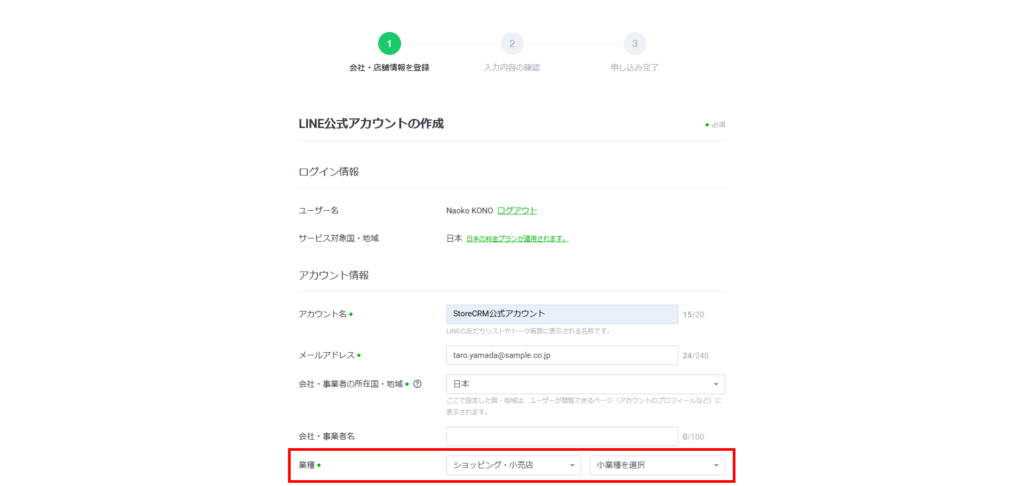This screenshot has width=1024, height=486.
Task: Expand the 日本 country dropdown
Action: click(585, 384)
